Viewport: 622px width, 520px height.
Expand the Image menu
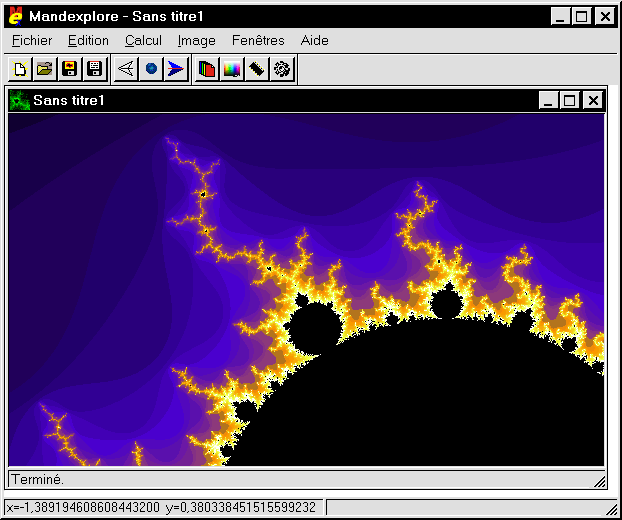click(x=196, y=41)
